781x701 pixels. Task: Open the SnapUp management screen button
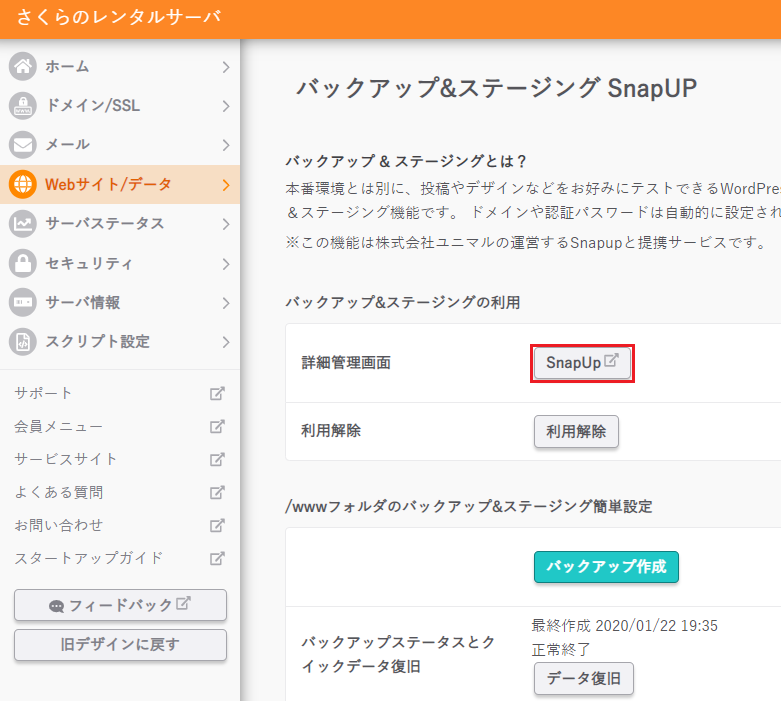point(582,363)
